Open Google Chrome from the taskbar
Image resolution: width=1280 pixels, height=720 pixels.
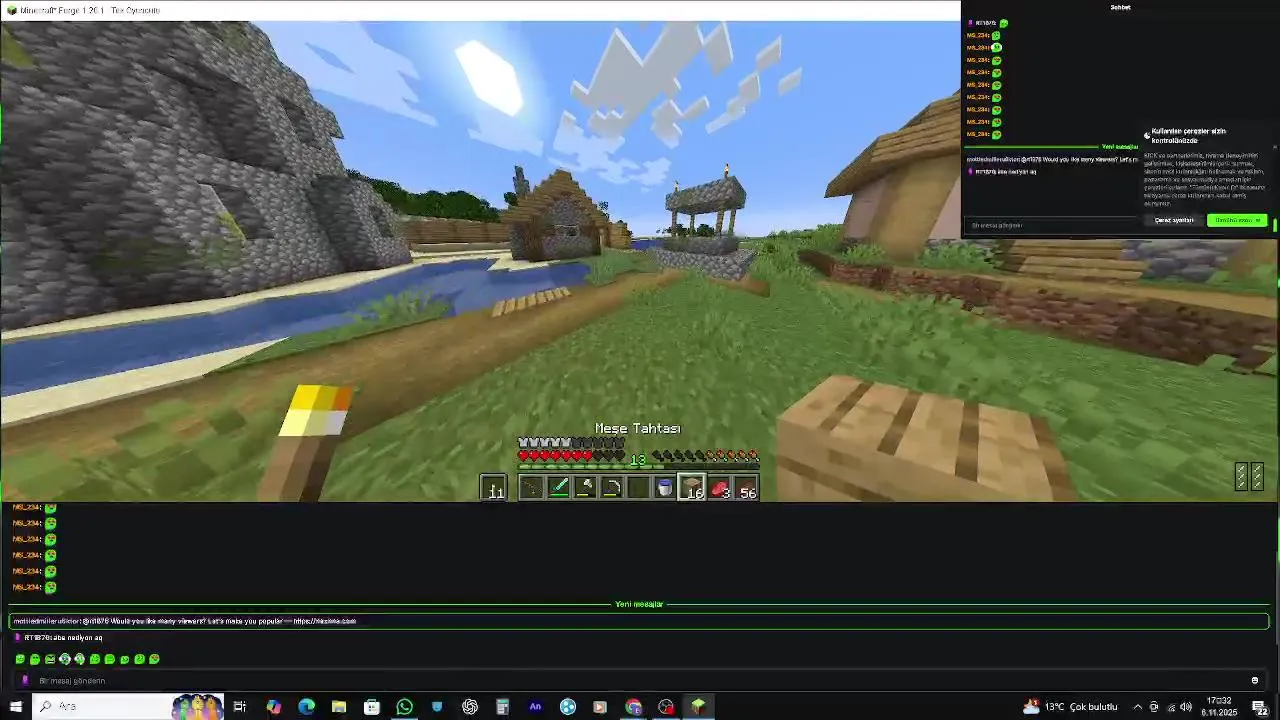click(633, 707)
